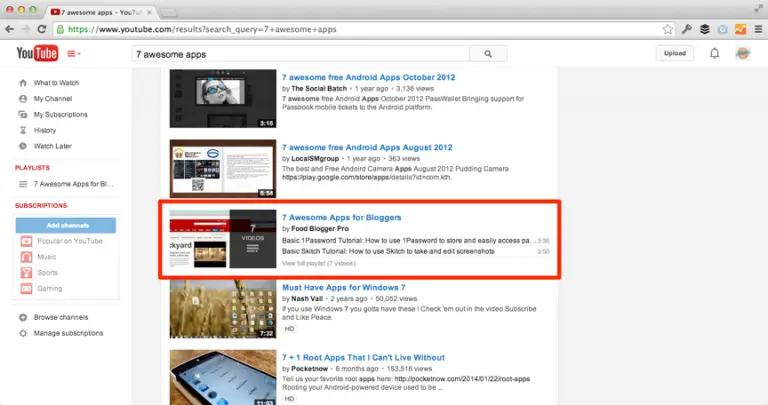Click the My Subscriptions icon

pyautogui.click(x=23, y=115)
